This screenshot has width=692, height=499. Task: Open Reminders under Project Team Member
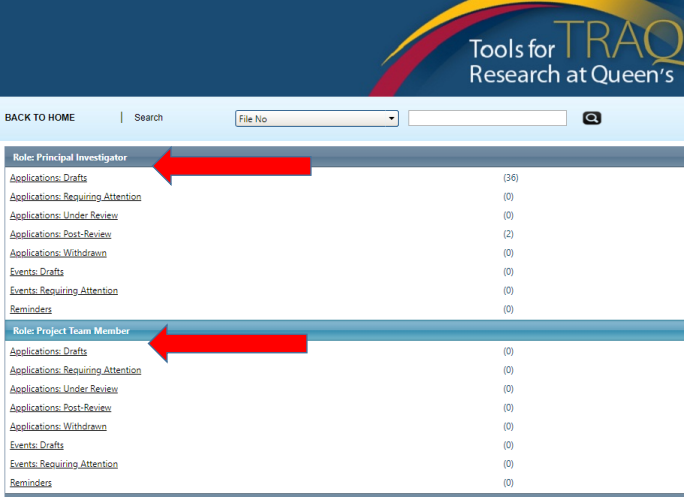tap(31, 483)
